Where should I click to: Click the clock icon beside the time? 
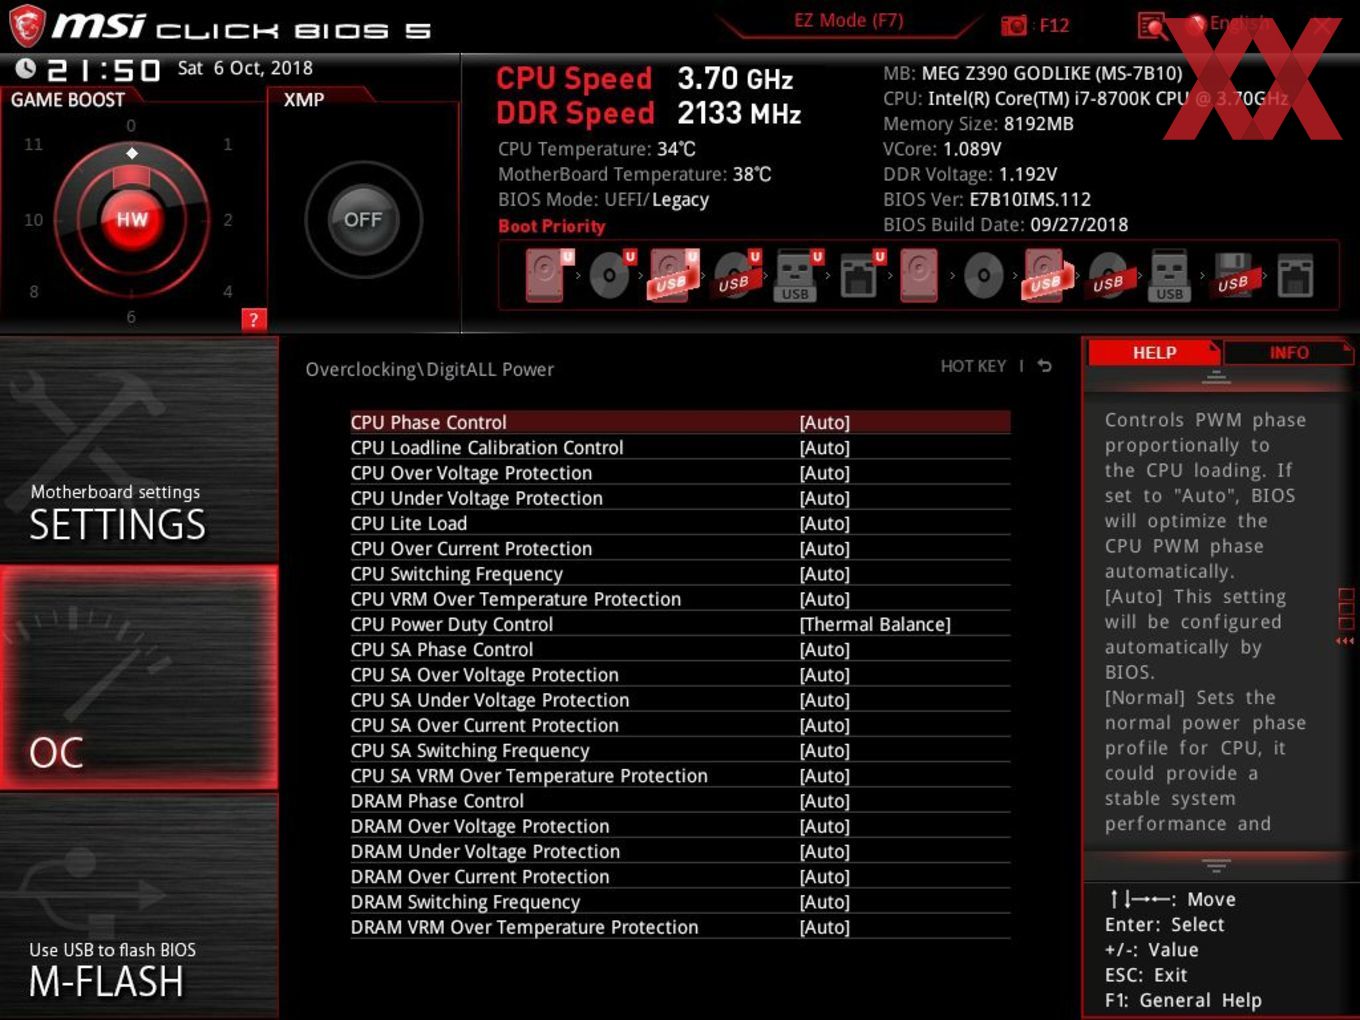coord(26,68)
